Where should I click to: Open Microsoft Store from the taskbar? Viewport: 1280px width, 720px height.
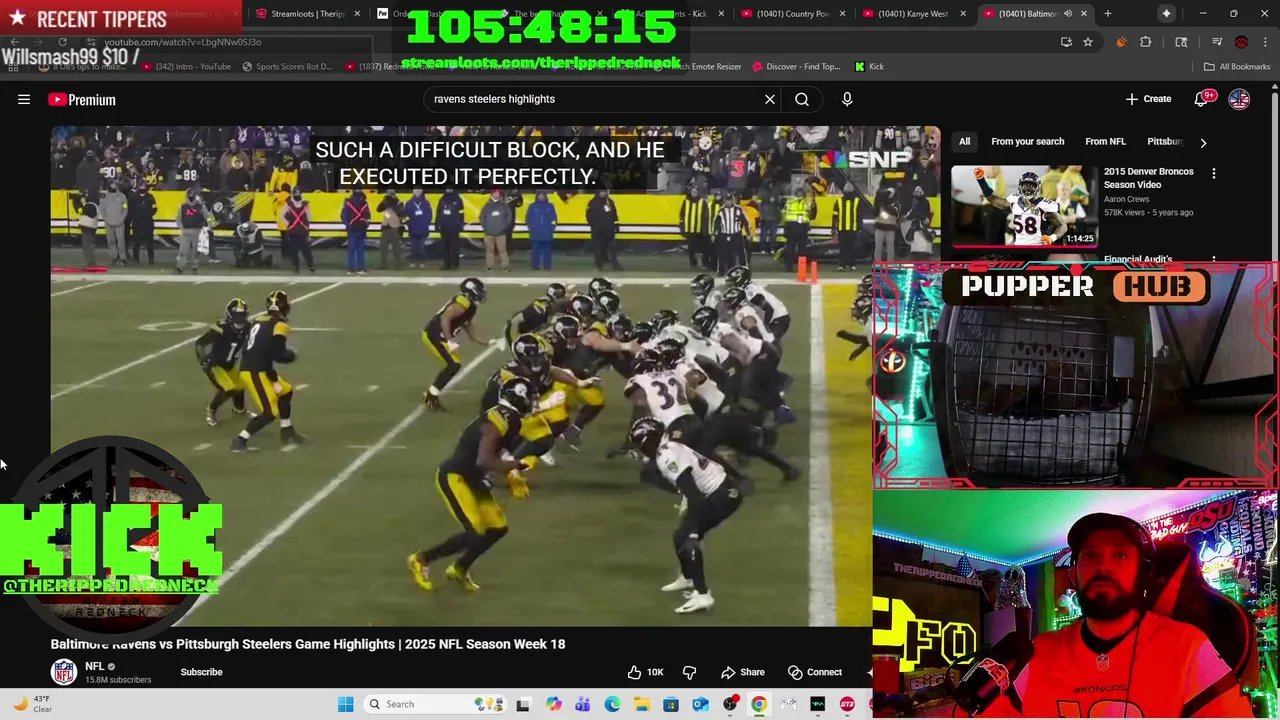click(671, 704)
